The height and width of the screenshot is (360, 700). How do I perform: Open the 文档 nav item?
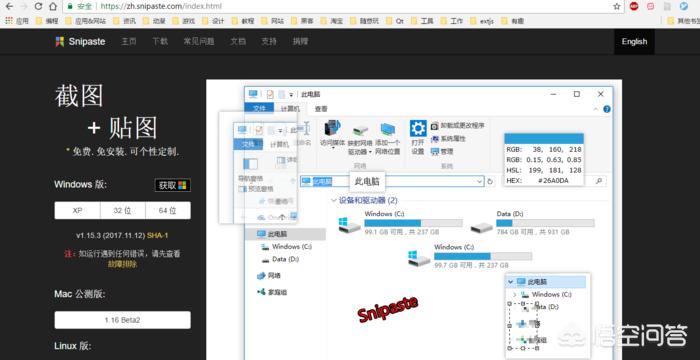pos(238,42)
